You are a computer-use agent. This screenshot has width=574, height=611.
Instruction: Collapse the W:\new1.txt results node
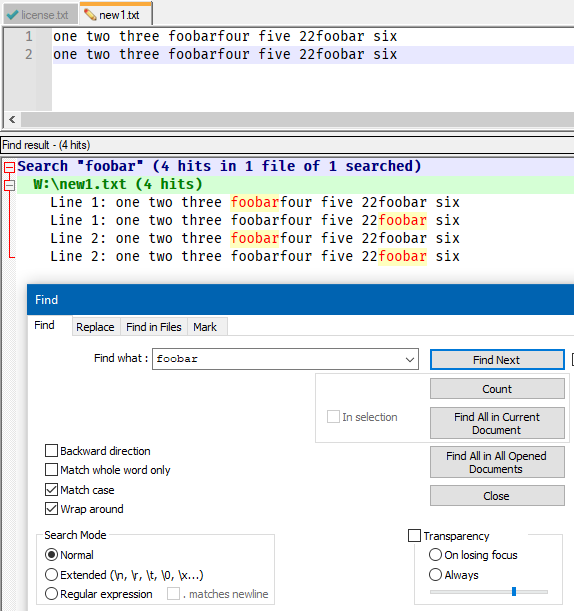[x=9, y=185]
